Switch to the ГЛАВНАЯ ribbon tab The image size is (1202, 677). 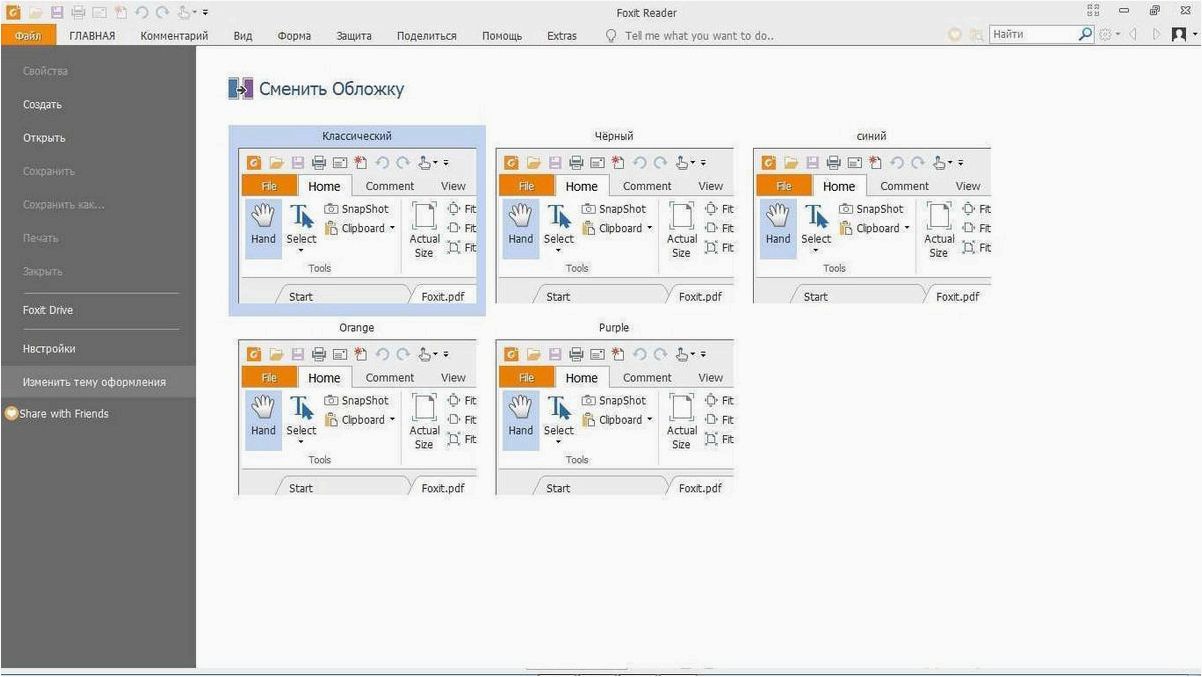point(92,36)
